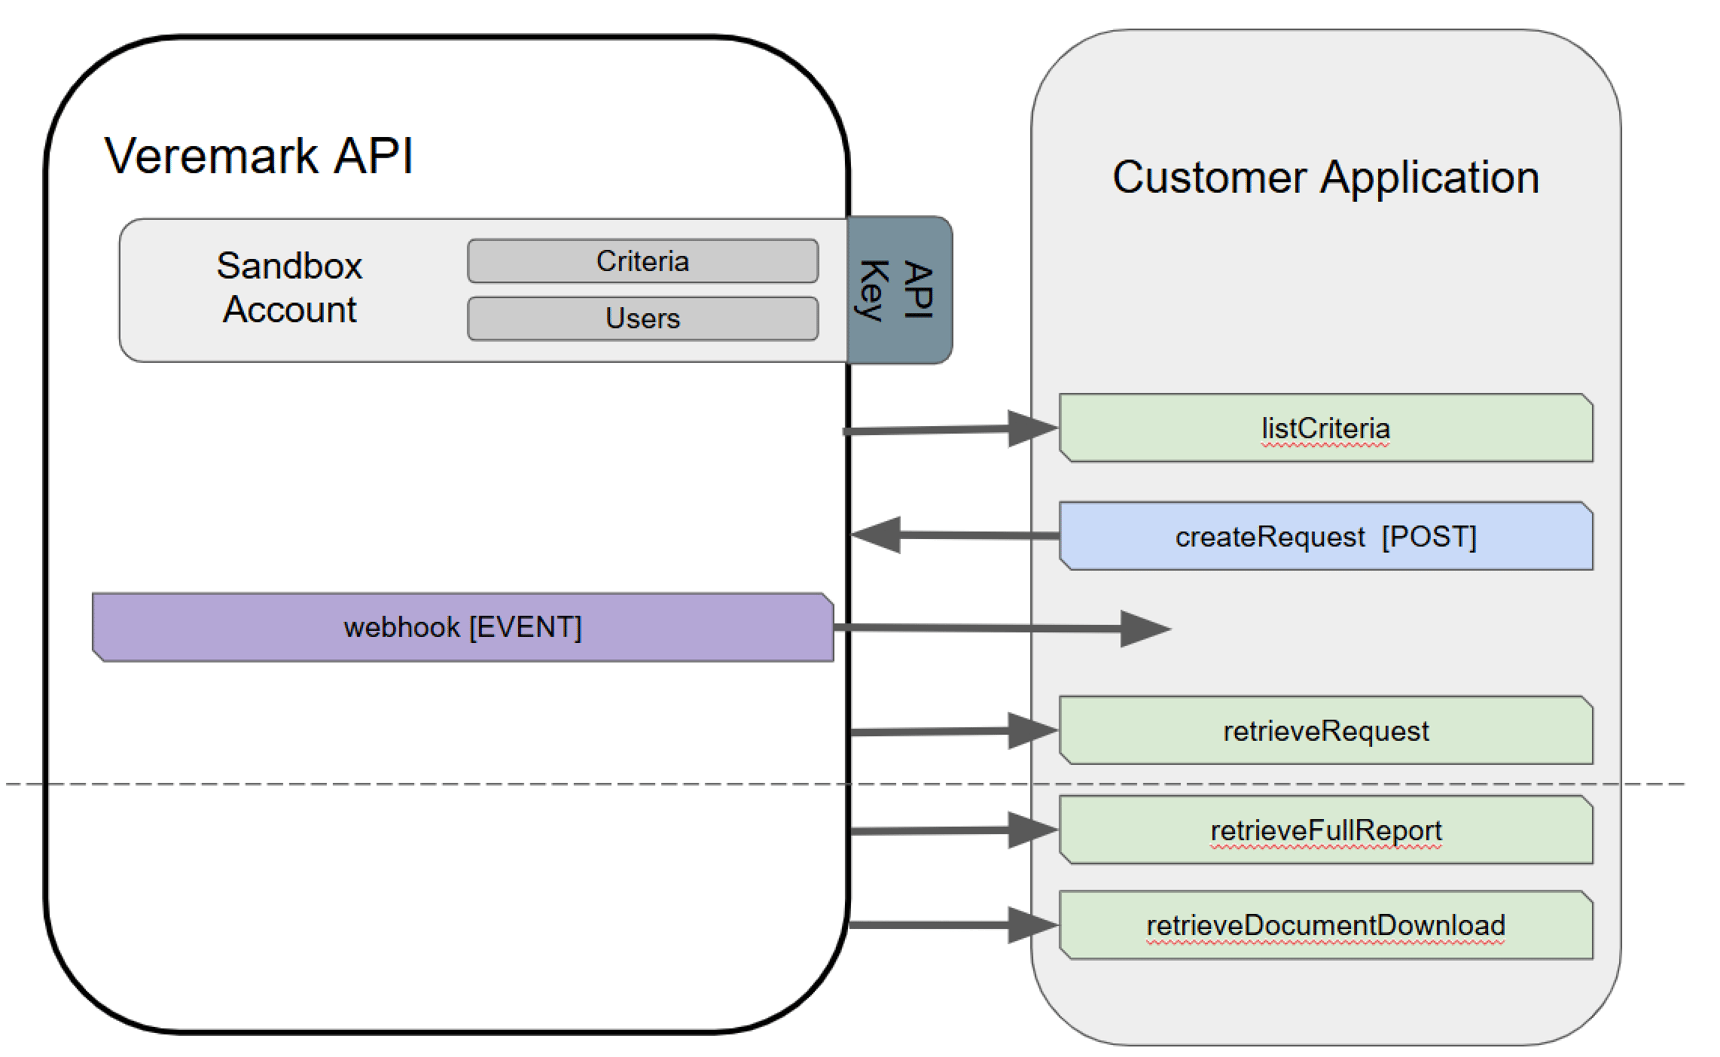Click the API Key connector block
This screenshot has height=1057, width=1720.
pyautogui.click(x=898, y=291)
